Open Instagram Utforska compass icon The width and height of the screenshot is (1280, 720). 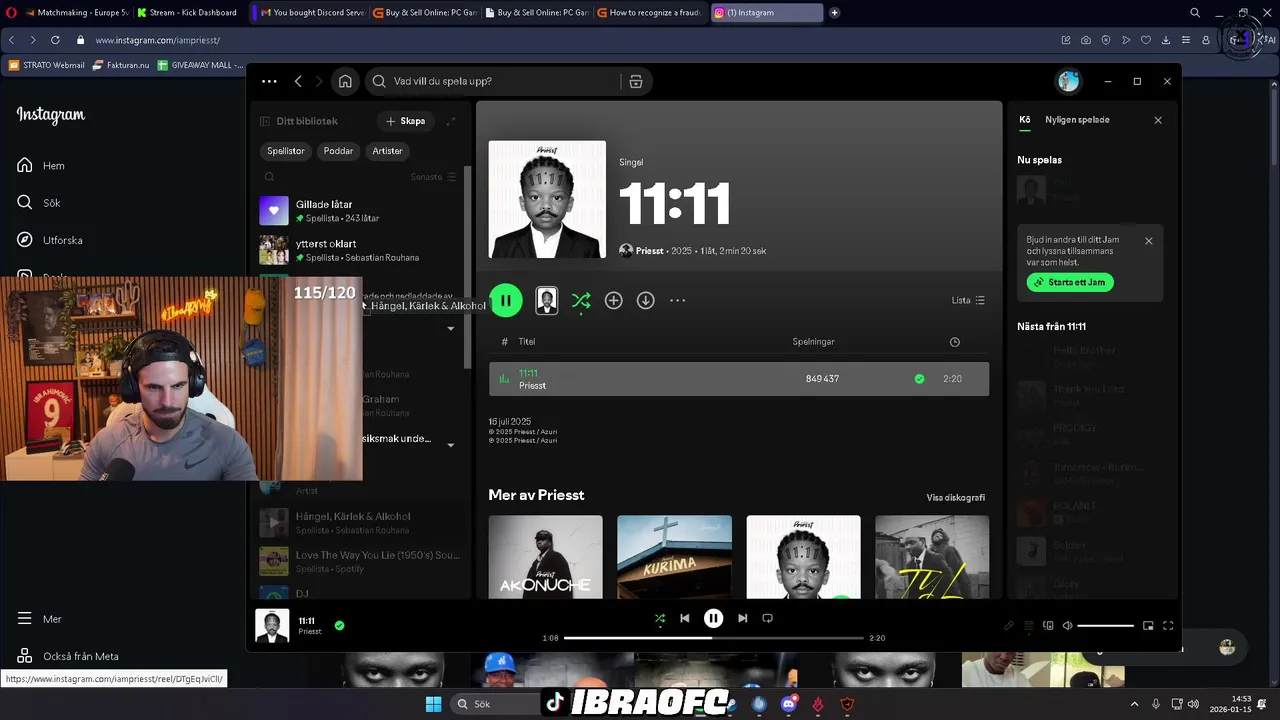(x=25, y=240)
